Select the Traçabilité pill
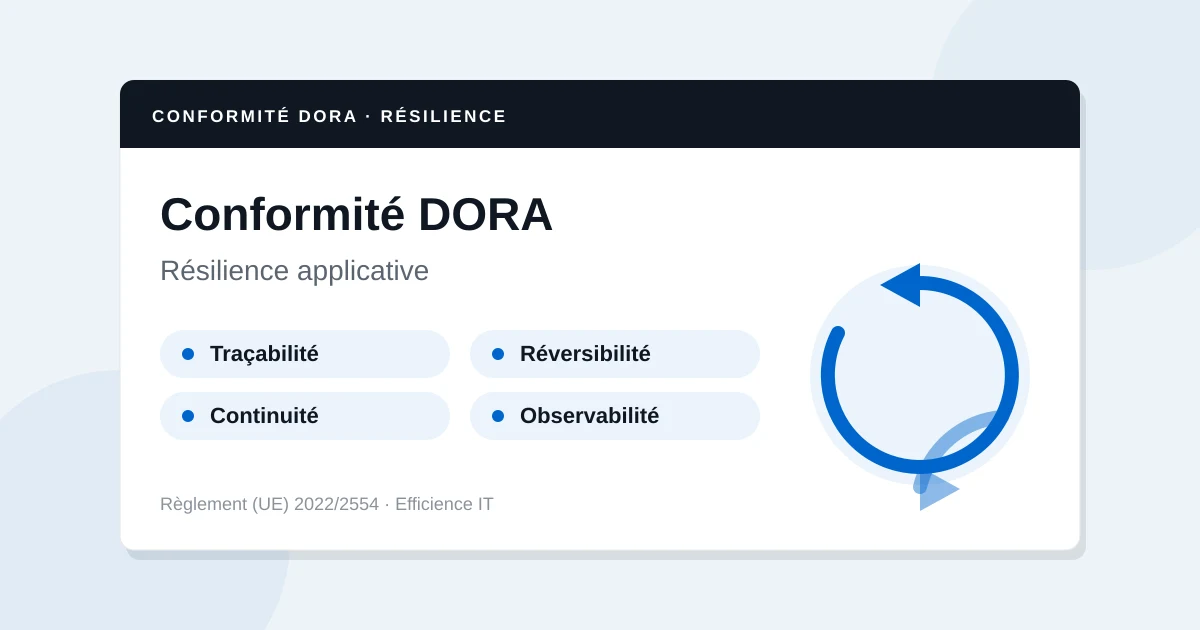This screenshot has width=1200, height=630. point(305,354)
